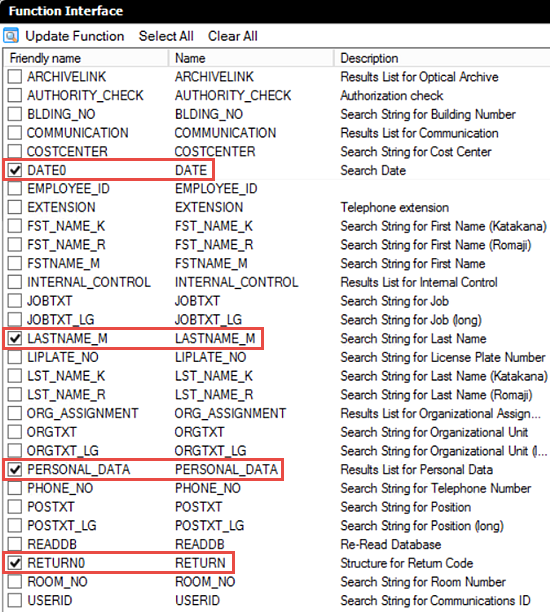
Task: Click 'Re-Read Database' description text
Action: pyautogui.click(x=391, y=544)
